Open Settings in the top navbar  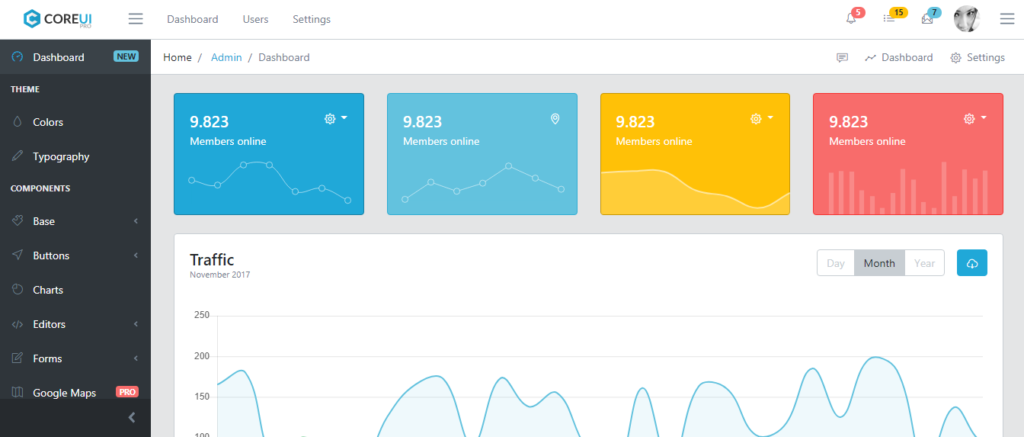click(x=312, y=20)
